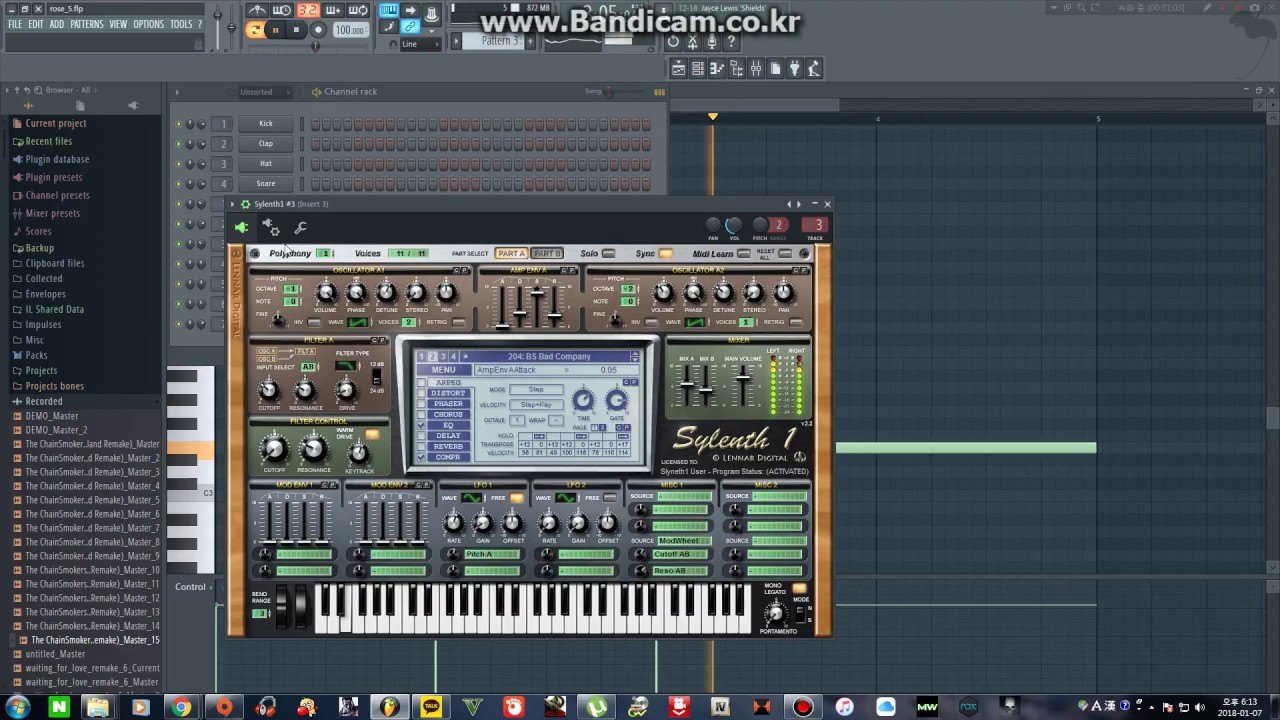The height and width of the screenshot is (720, 1280).
Task: Select the CHORUS effect tab
Action: pos(448,415)
